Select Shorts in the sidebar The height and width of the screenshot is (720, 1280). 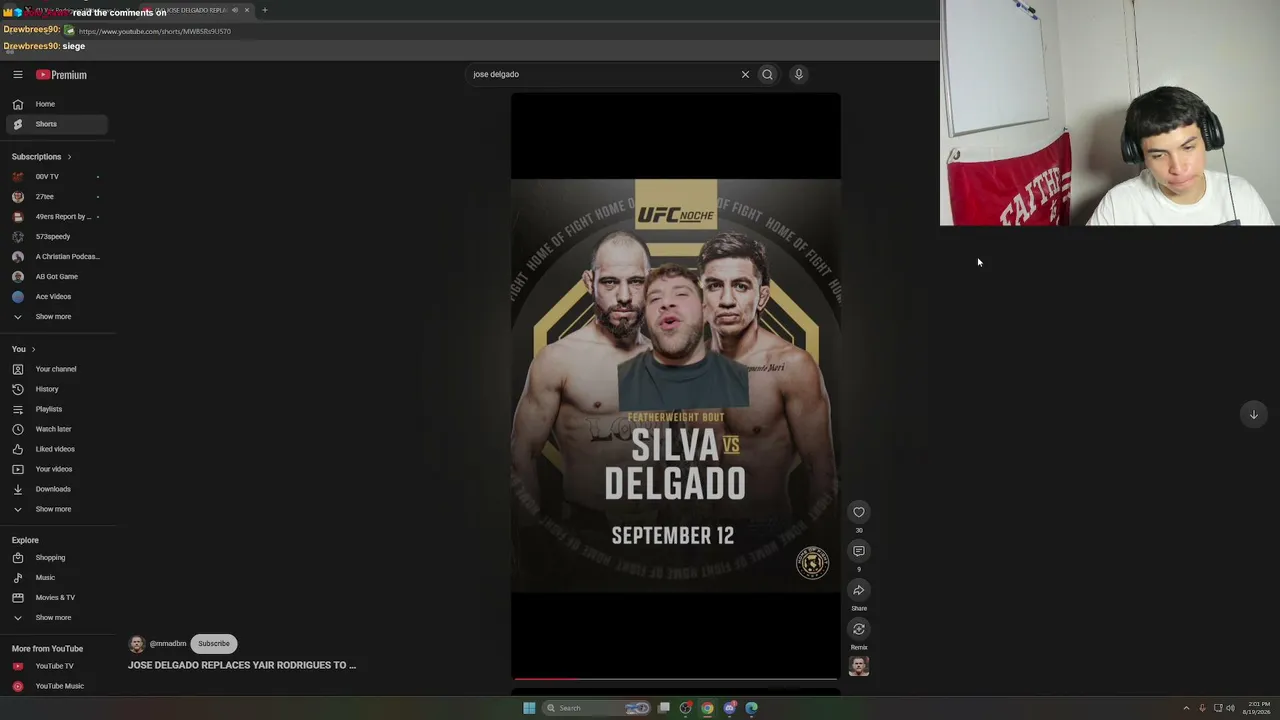(x=57, y=124)
